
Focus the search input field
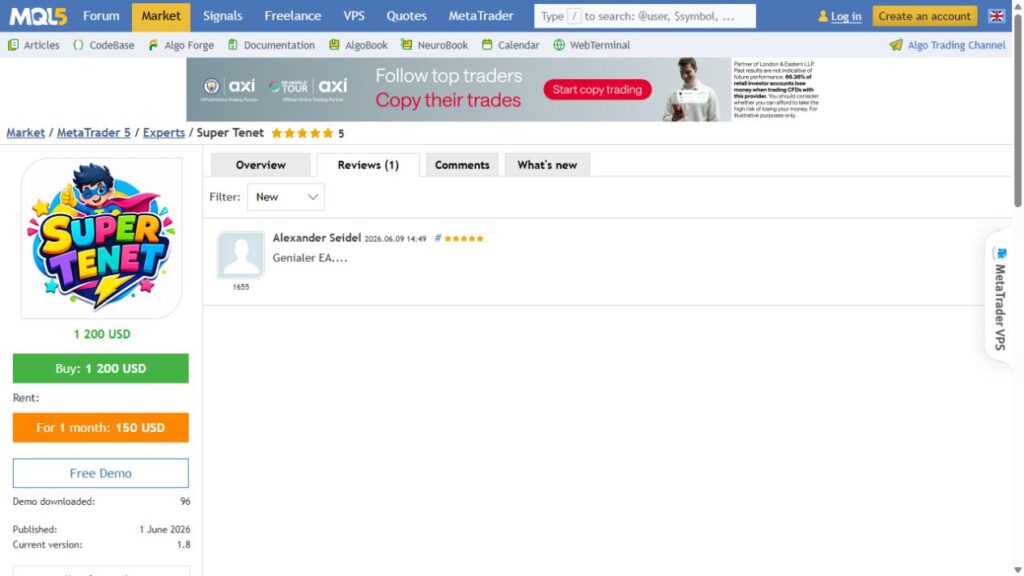[645, 16]
